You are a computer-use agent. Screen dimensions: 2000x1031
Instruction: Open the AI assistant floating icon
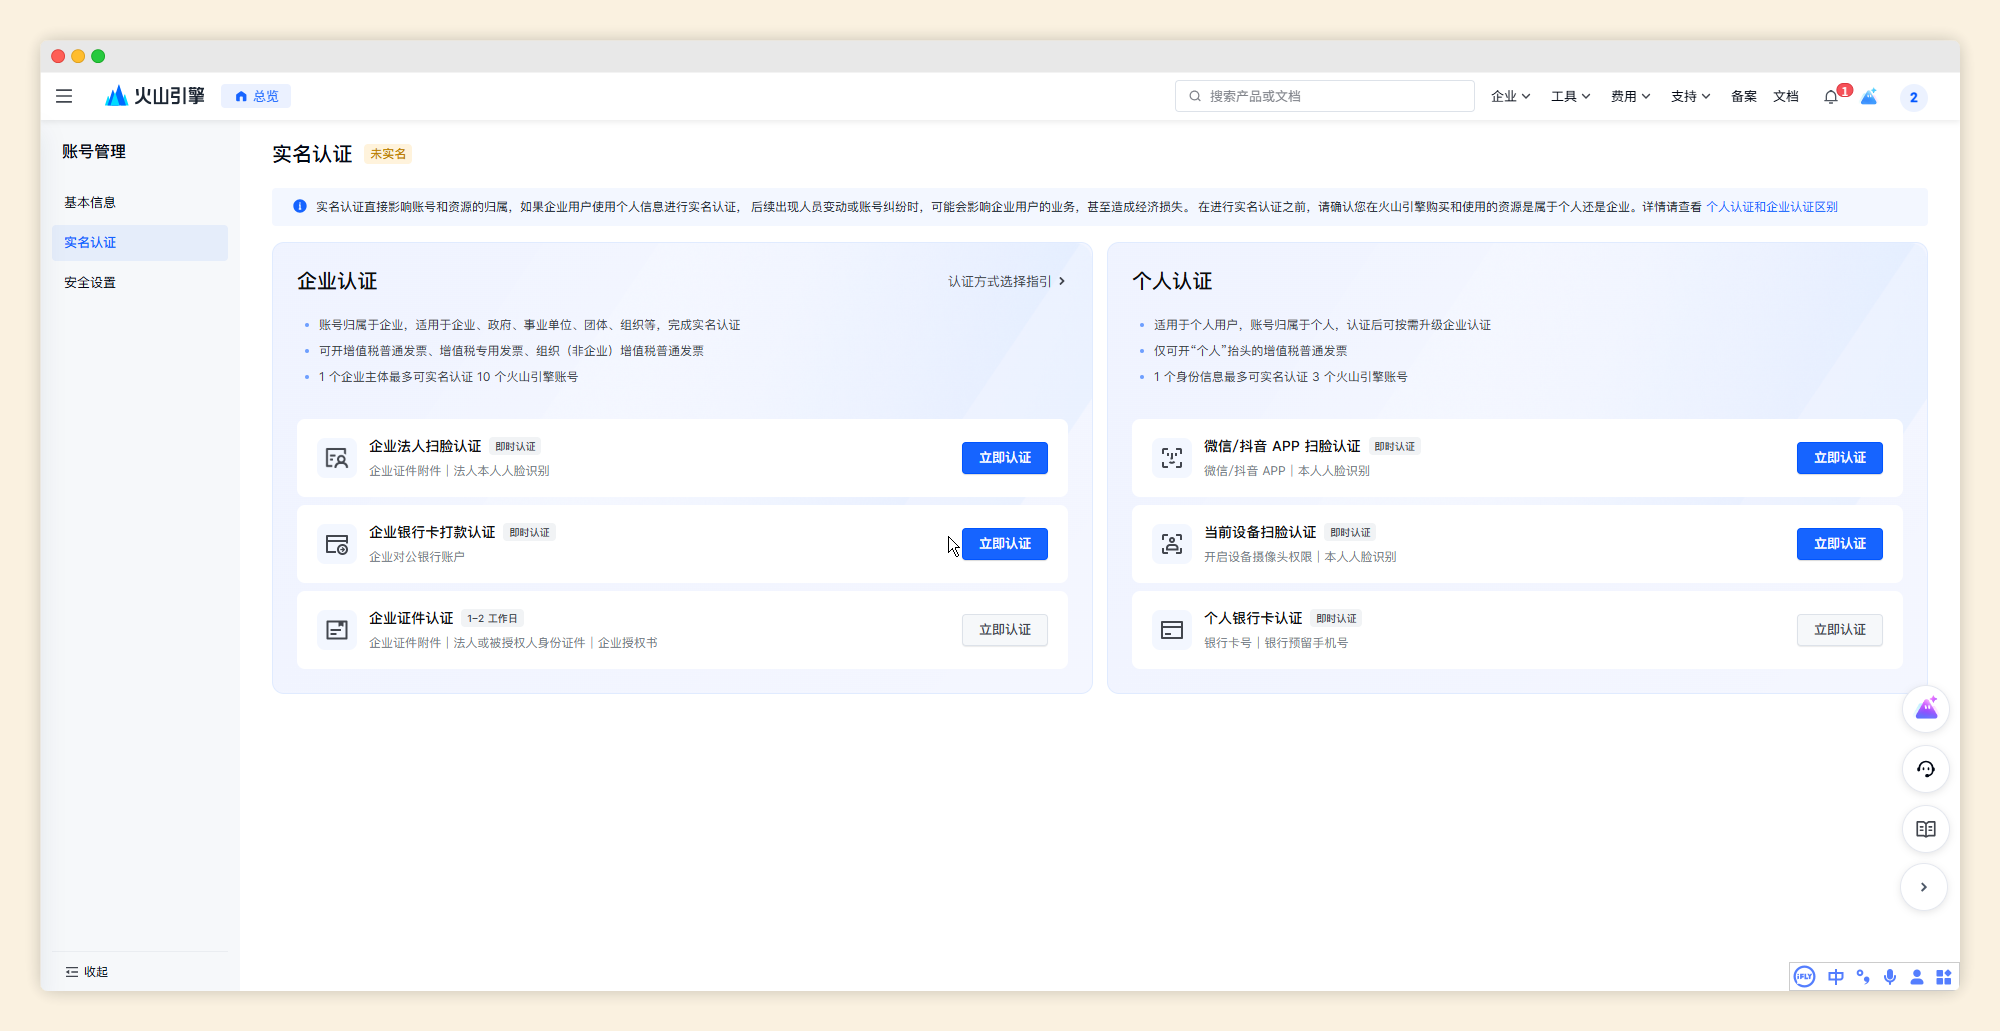coord(1925,709)
